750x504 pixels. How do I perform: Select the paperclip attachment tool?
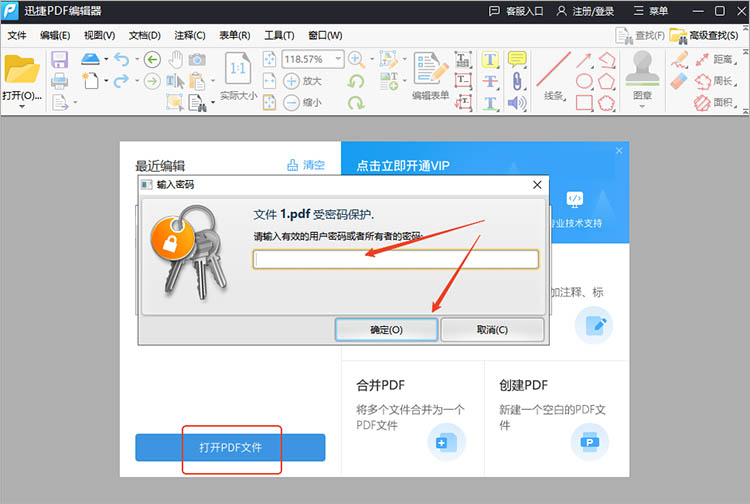pyautogui.click(x=517, y=81)
